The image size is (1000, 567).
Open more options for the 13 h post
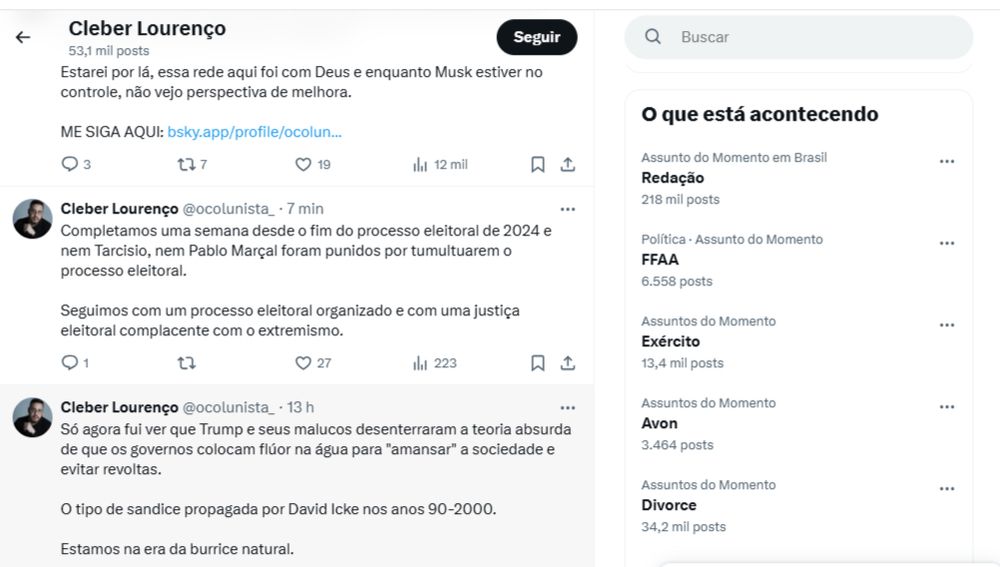[568, 408]
